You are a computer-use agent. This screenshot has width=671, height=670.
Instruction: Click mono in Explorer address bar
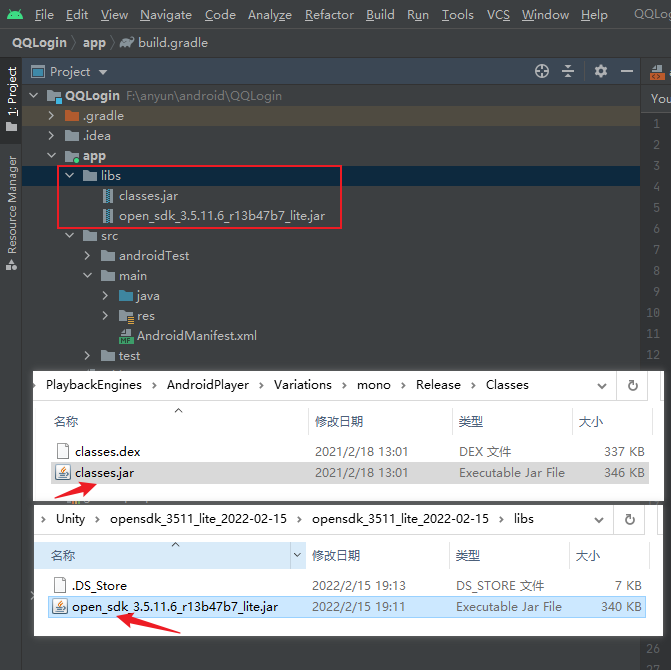pyautogui.click(x=374, y=385)
